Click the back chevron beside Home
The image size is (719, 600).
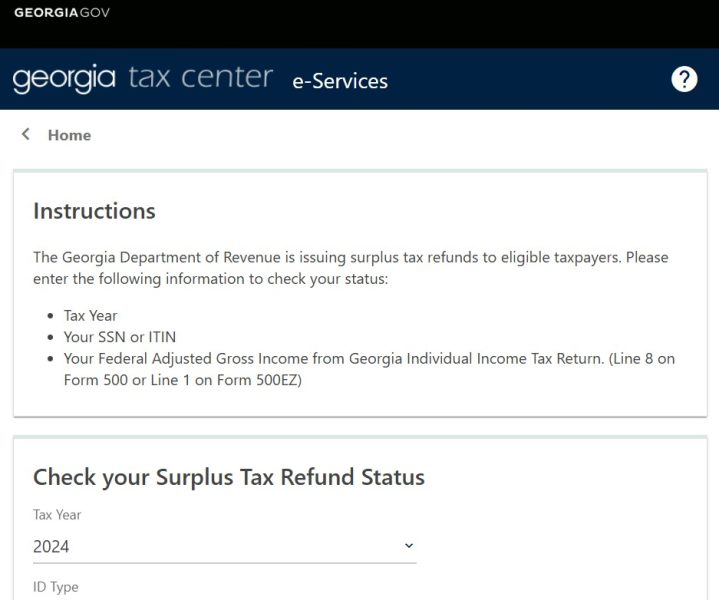tap(26, 134)
